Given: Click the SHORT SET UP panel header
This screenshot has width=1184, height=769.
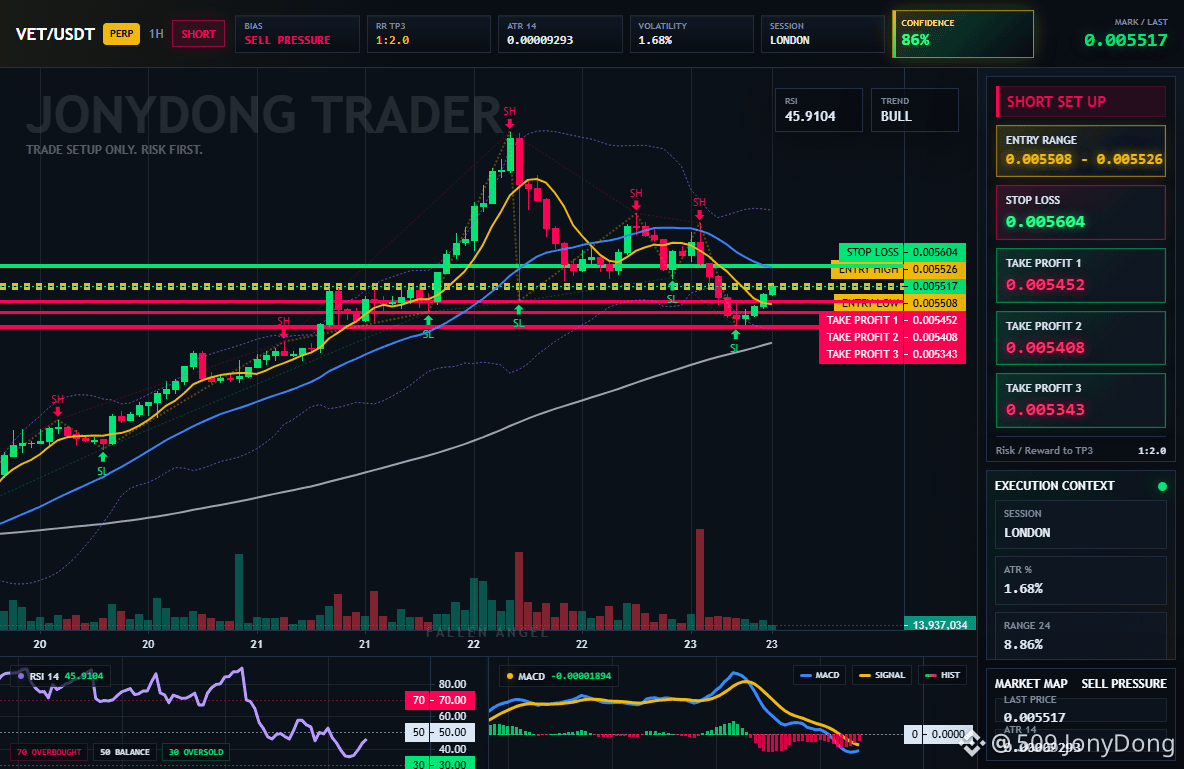Looking at the screenshot, I should 1081,101.
